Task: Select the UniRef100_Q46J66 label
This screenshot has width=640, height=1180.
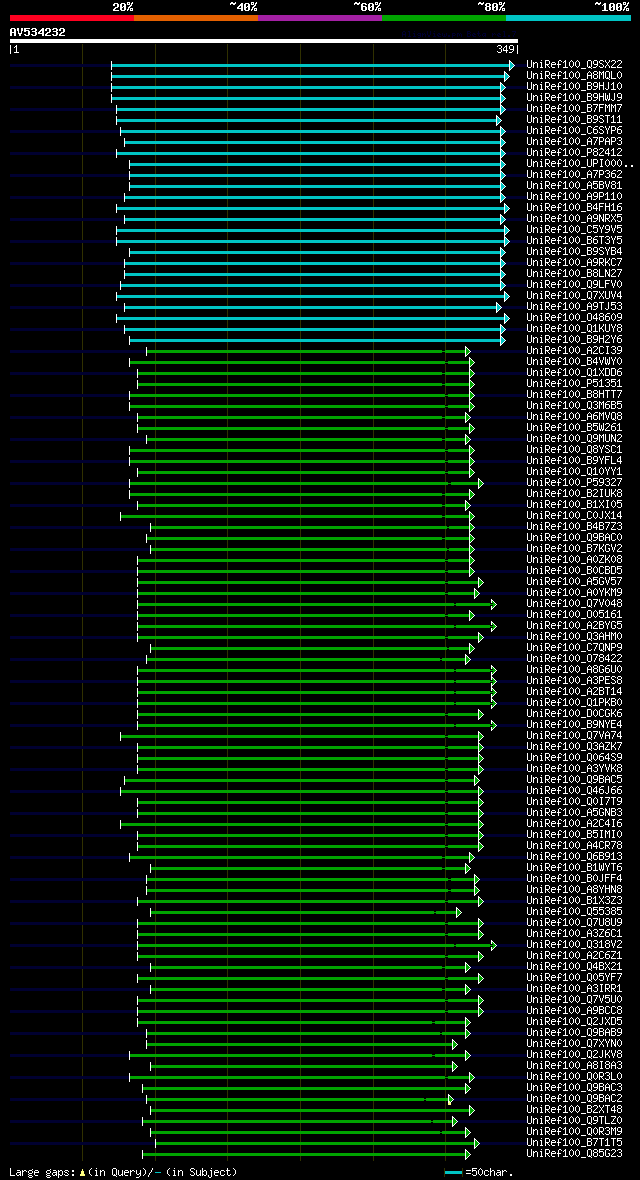Action: (x=574, y=790)
